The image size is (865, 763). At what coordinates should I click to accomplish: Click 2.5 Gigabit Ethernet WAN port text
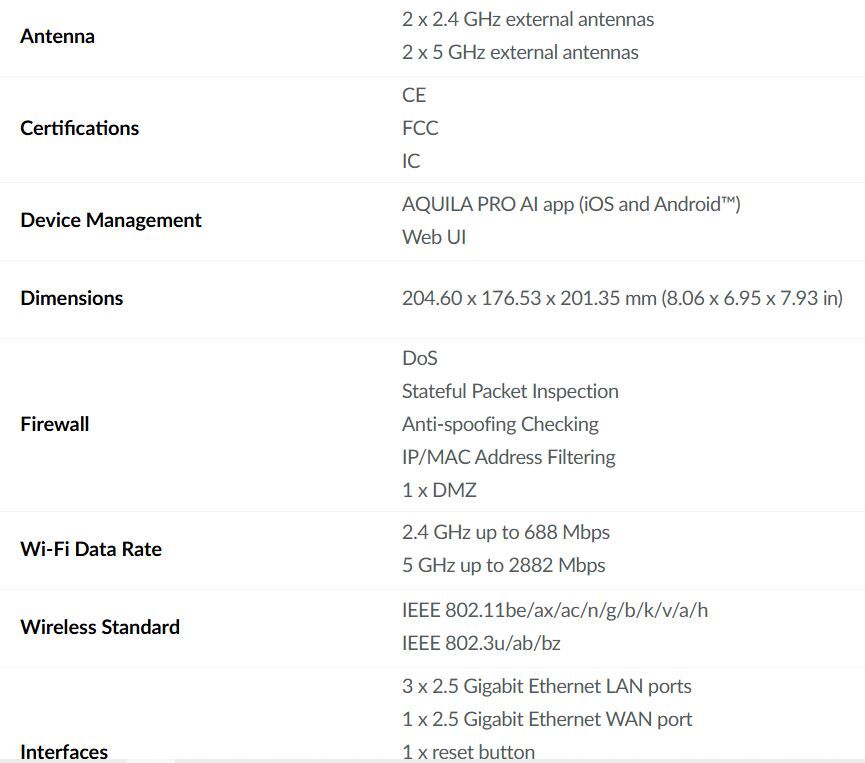(x=547, y=719)
